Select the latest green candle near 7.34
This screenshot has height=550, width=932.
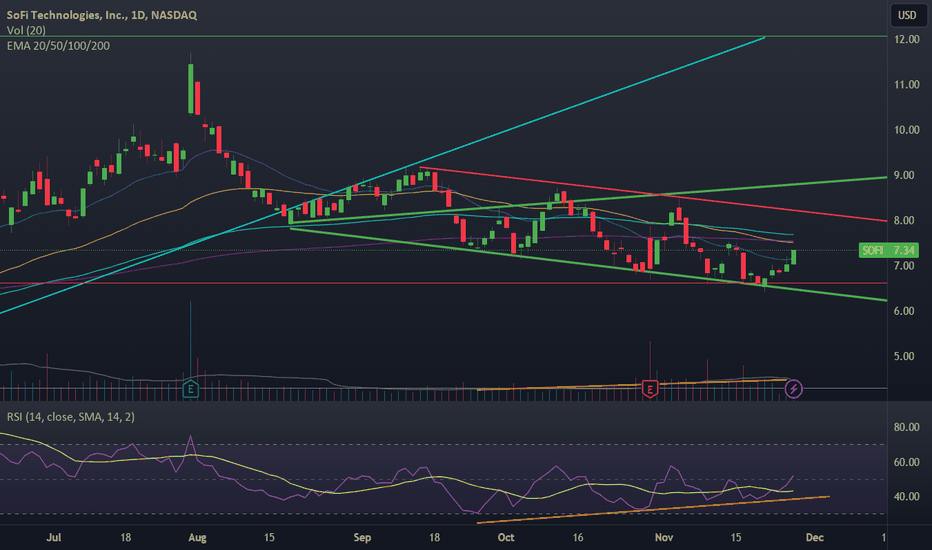pyautogui.click(x=794, y=257)
